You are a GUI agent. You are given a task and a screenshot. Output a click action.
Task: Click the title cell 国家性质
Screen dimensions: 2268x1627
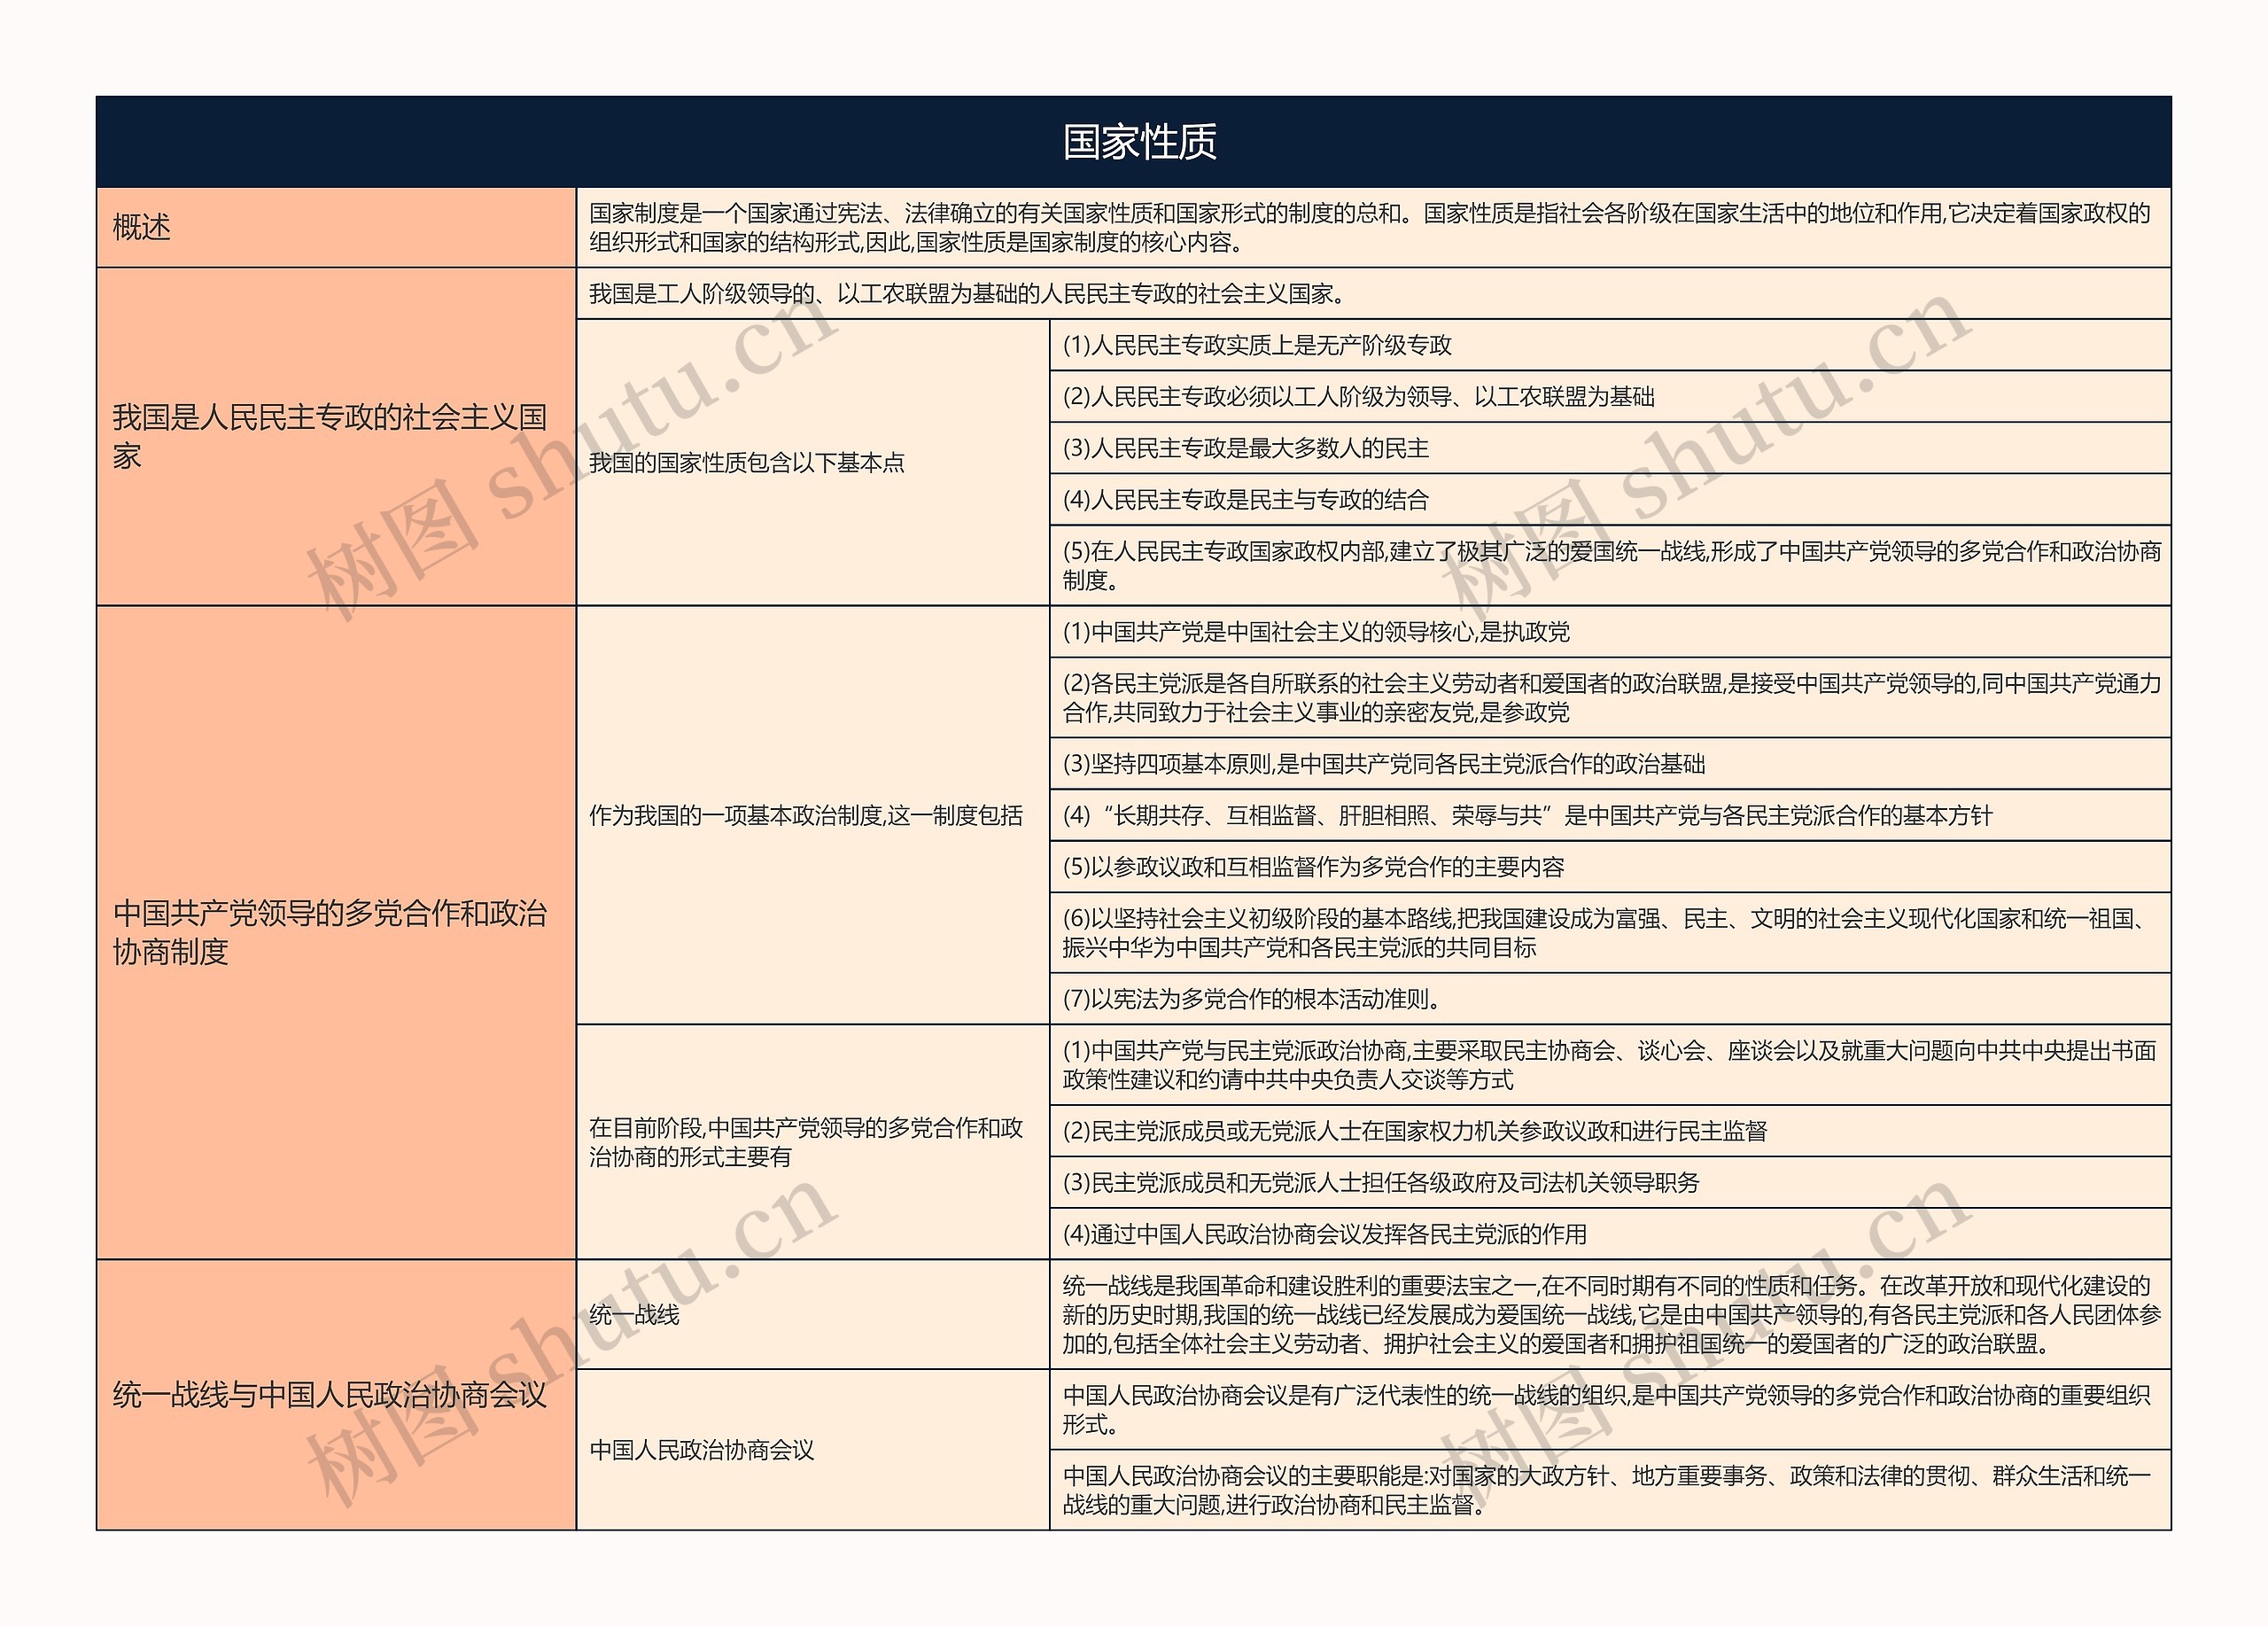(1134, 142)
